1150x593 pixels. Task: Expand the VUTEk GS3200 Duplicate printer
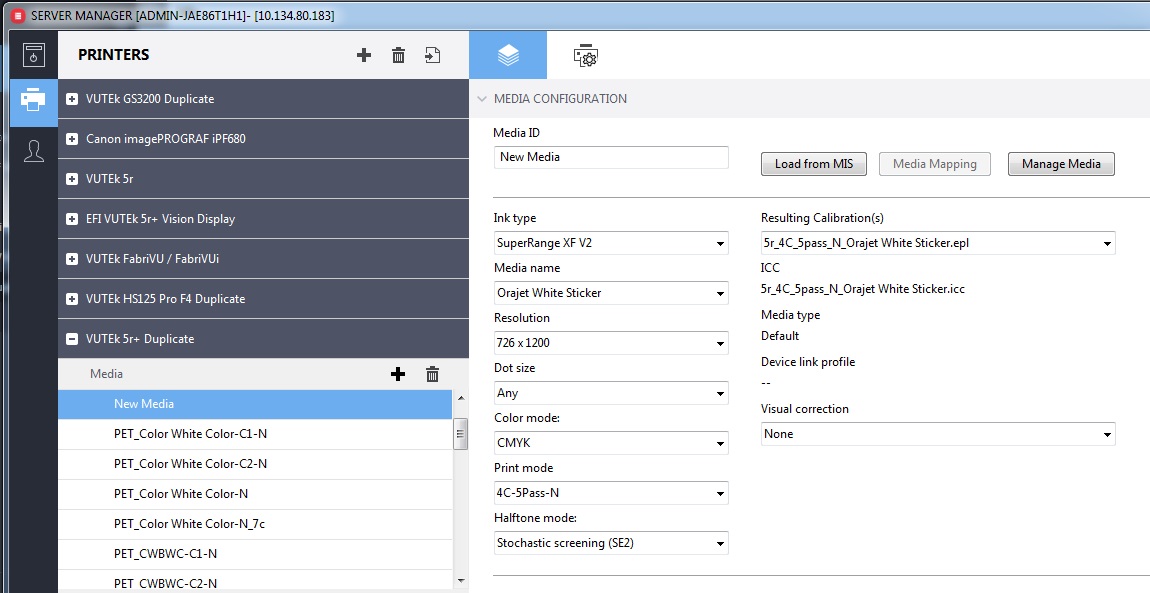(x=72, y=99)
